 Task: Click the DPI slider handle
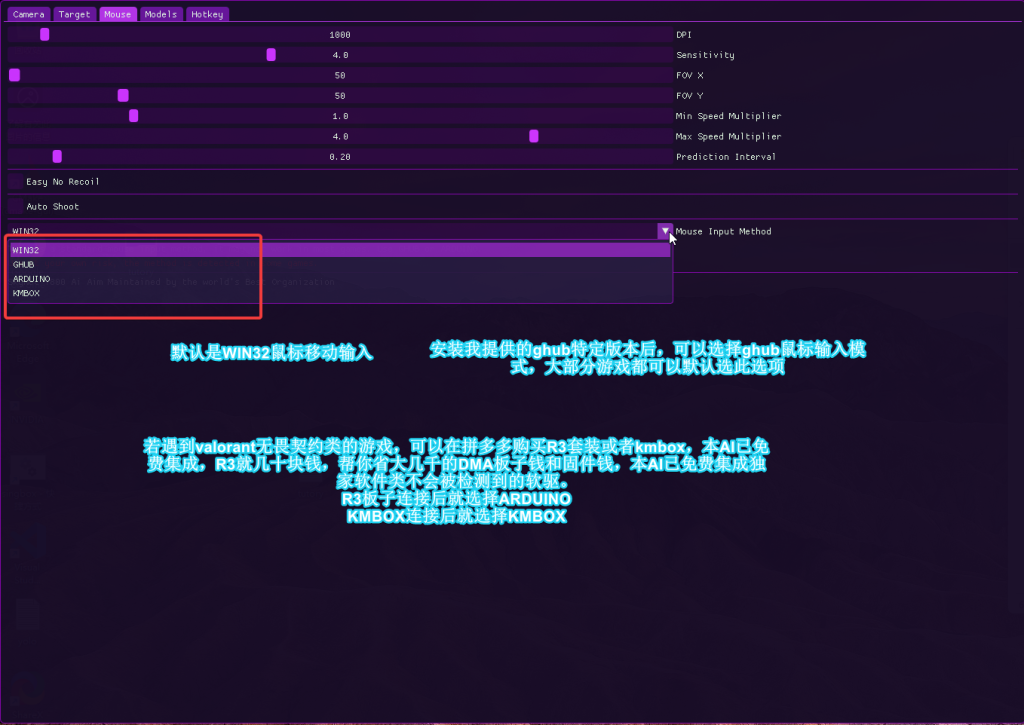pos(44,35)
